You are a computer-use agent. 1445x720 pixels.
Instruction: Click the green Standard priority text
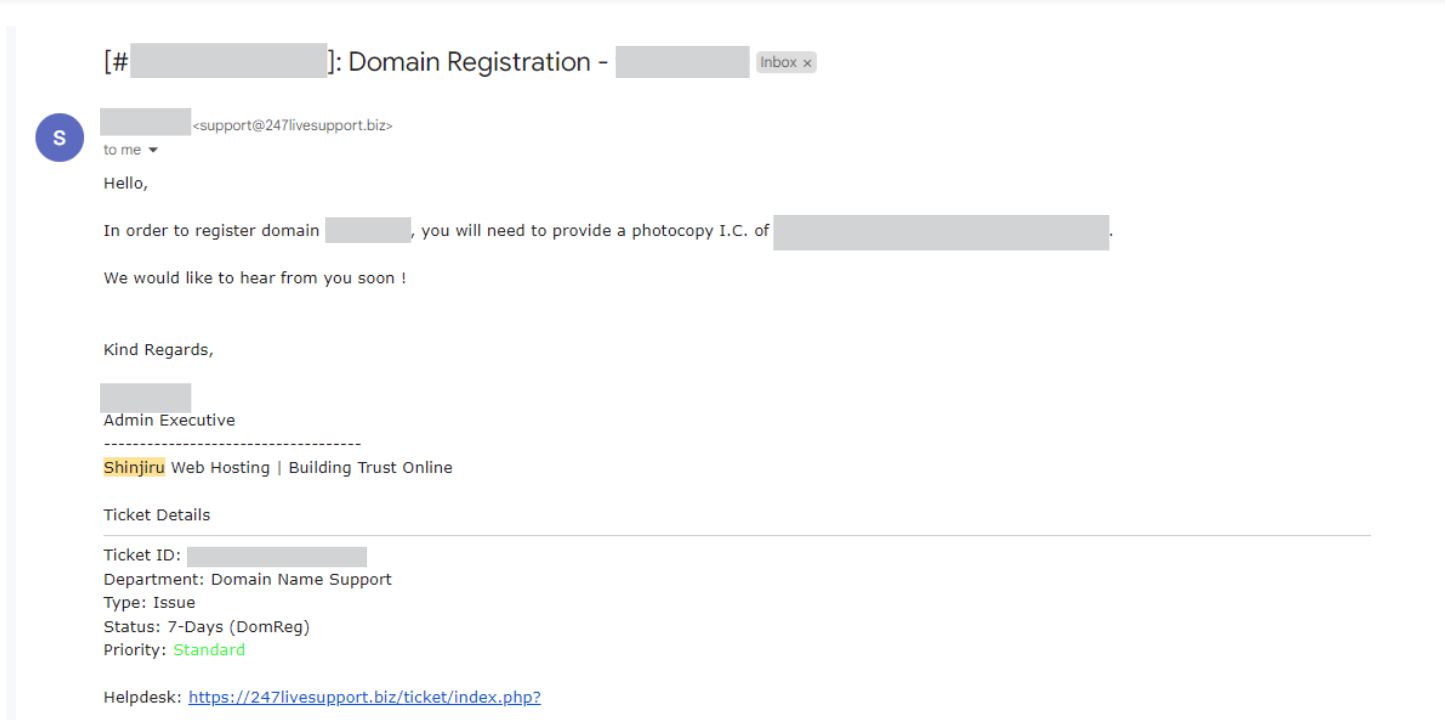pos(209,650)
